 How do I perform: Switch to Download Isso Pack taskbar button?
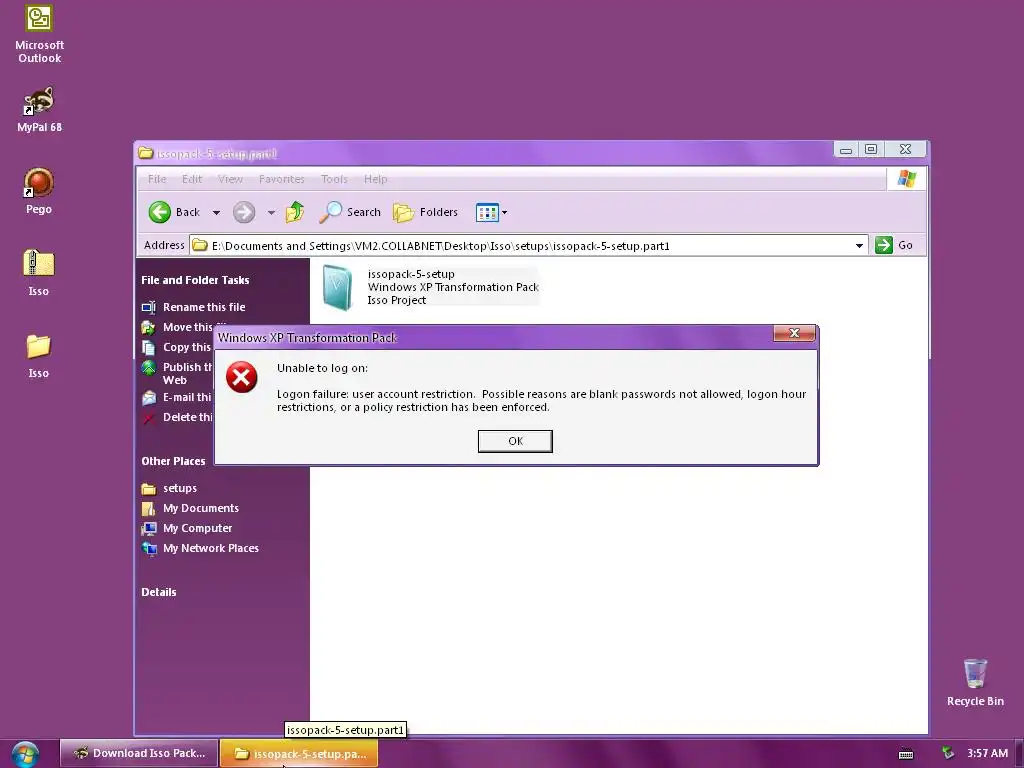[x=138, y=753]
